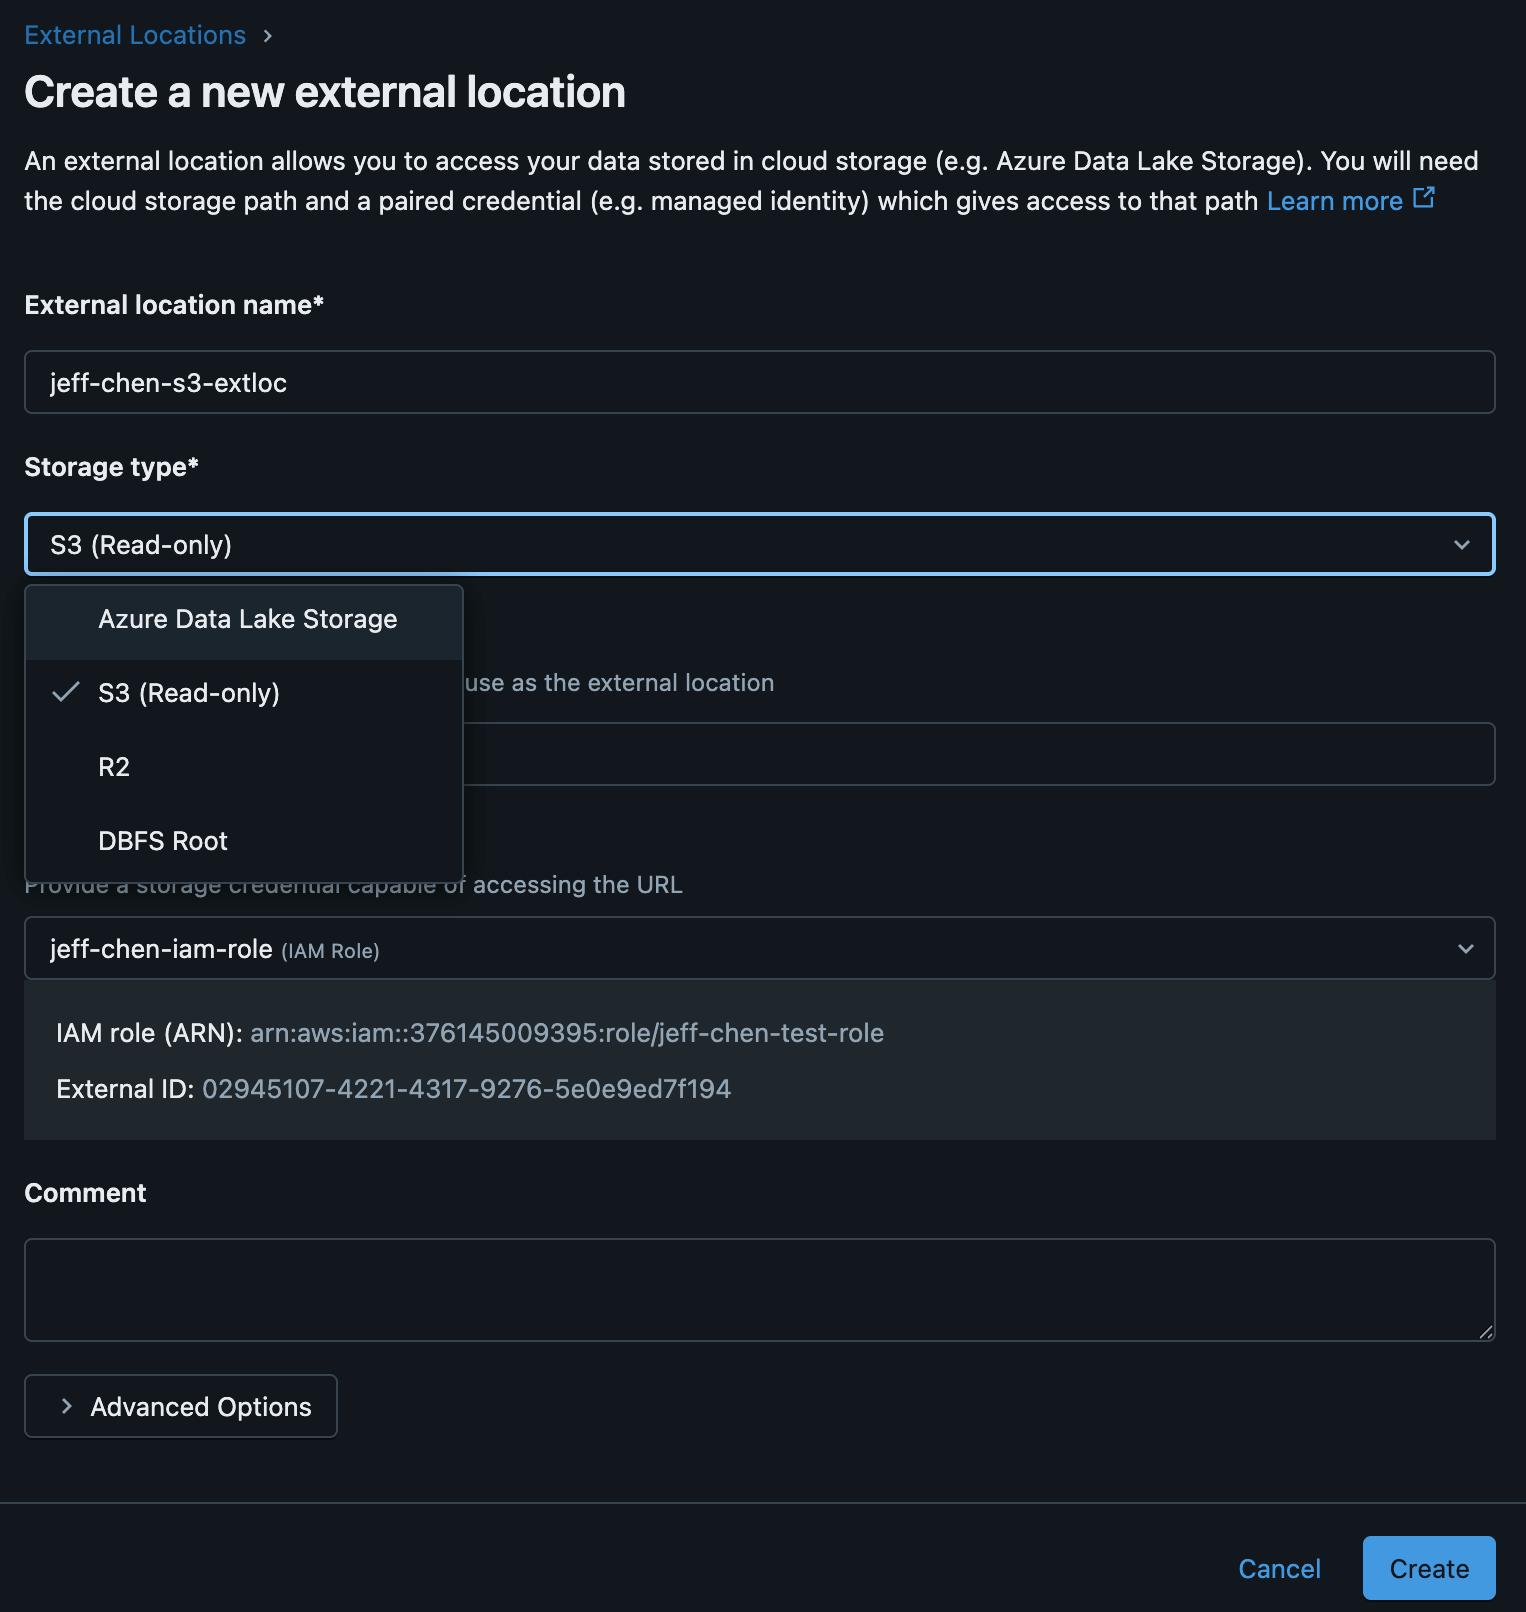Choose the S3 (Read-only) option
The height and width of the screenshot is (1612, 1526).
[189, 693]
